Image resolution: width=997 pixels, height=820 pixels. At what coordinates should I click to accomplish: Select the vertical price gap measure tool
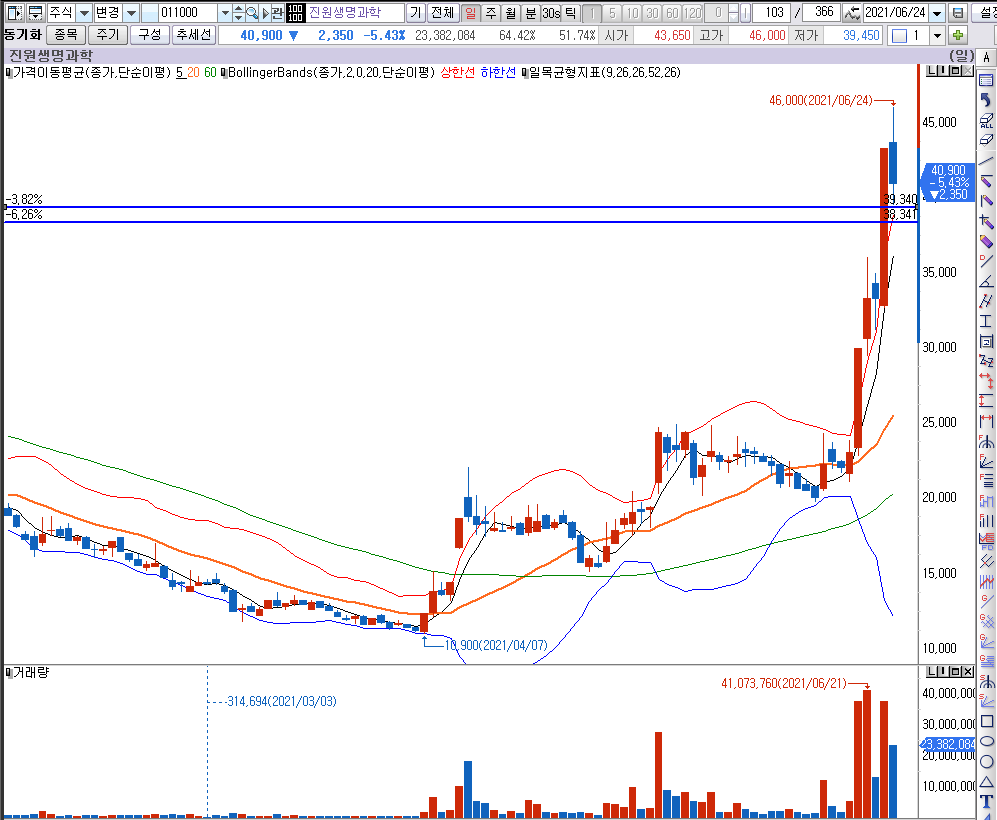coord(986,401)
